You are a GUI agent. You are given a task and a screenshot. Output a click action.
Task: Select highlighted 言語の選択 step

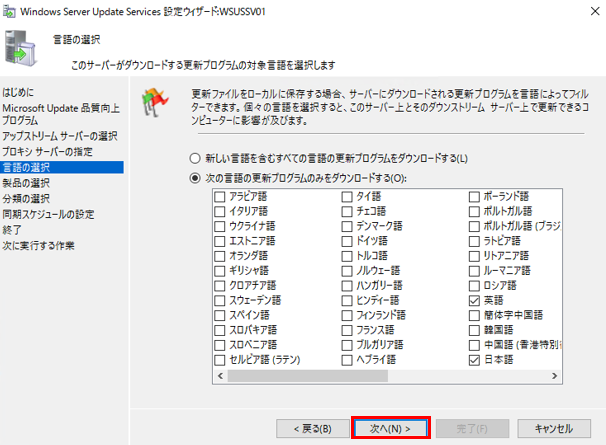62,167
